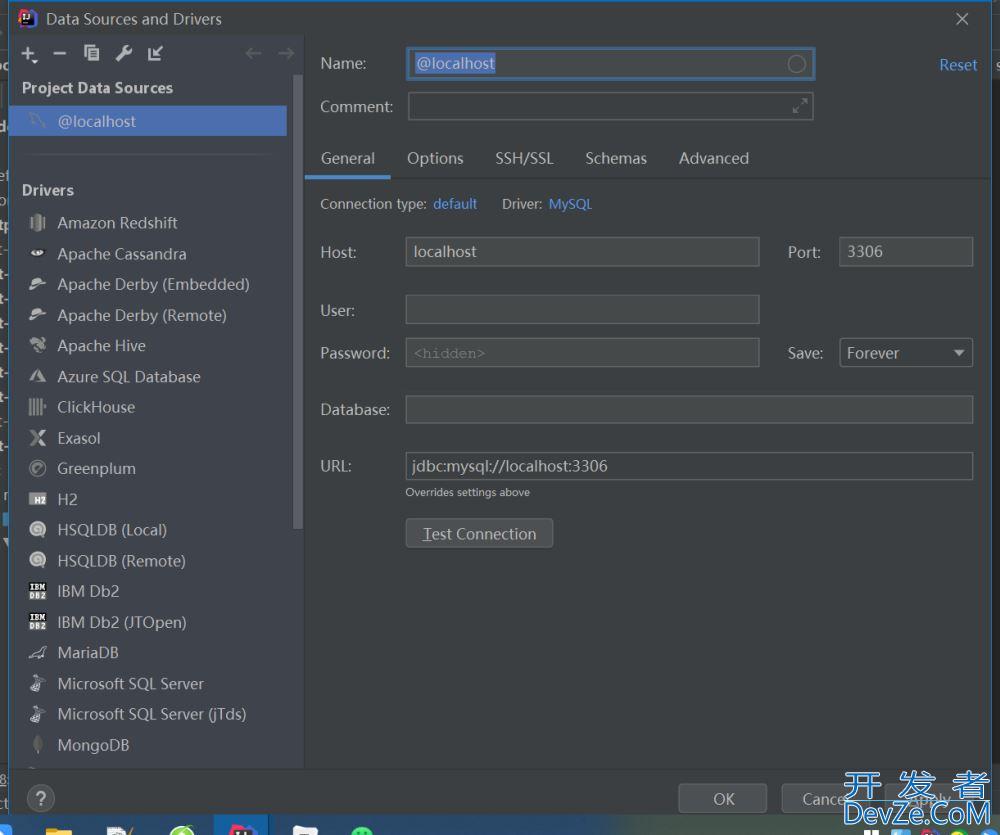Image resolution: width=1000 pixels, height=835 pixels.
Task: Expand the Comment field editor
Action: (800, 106)
